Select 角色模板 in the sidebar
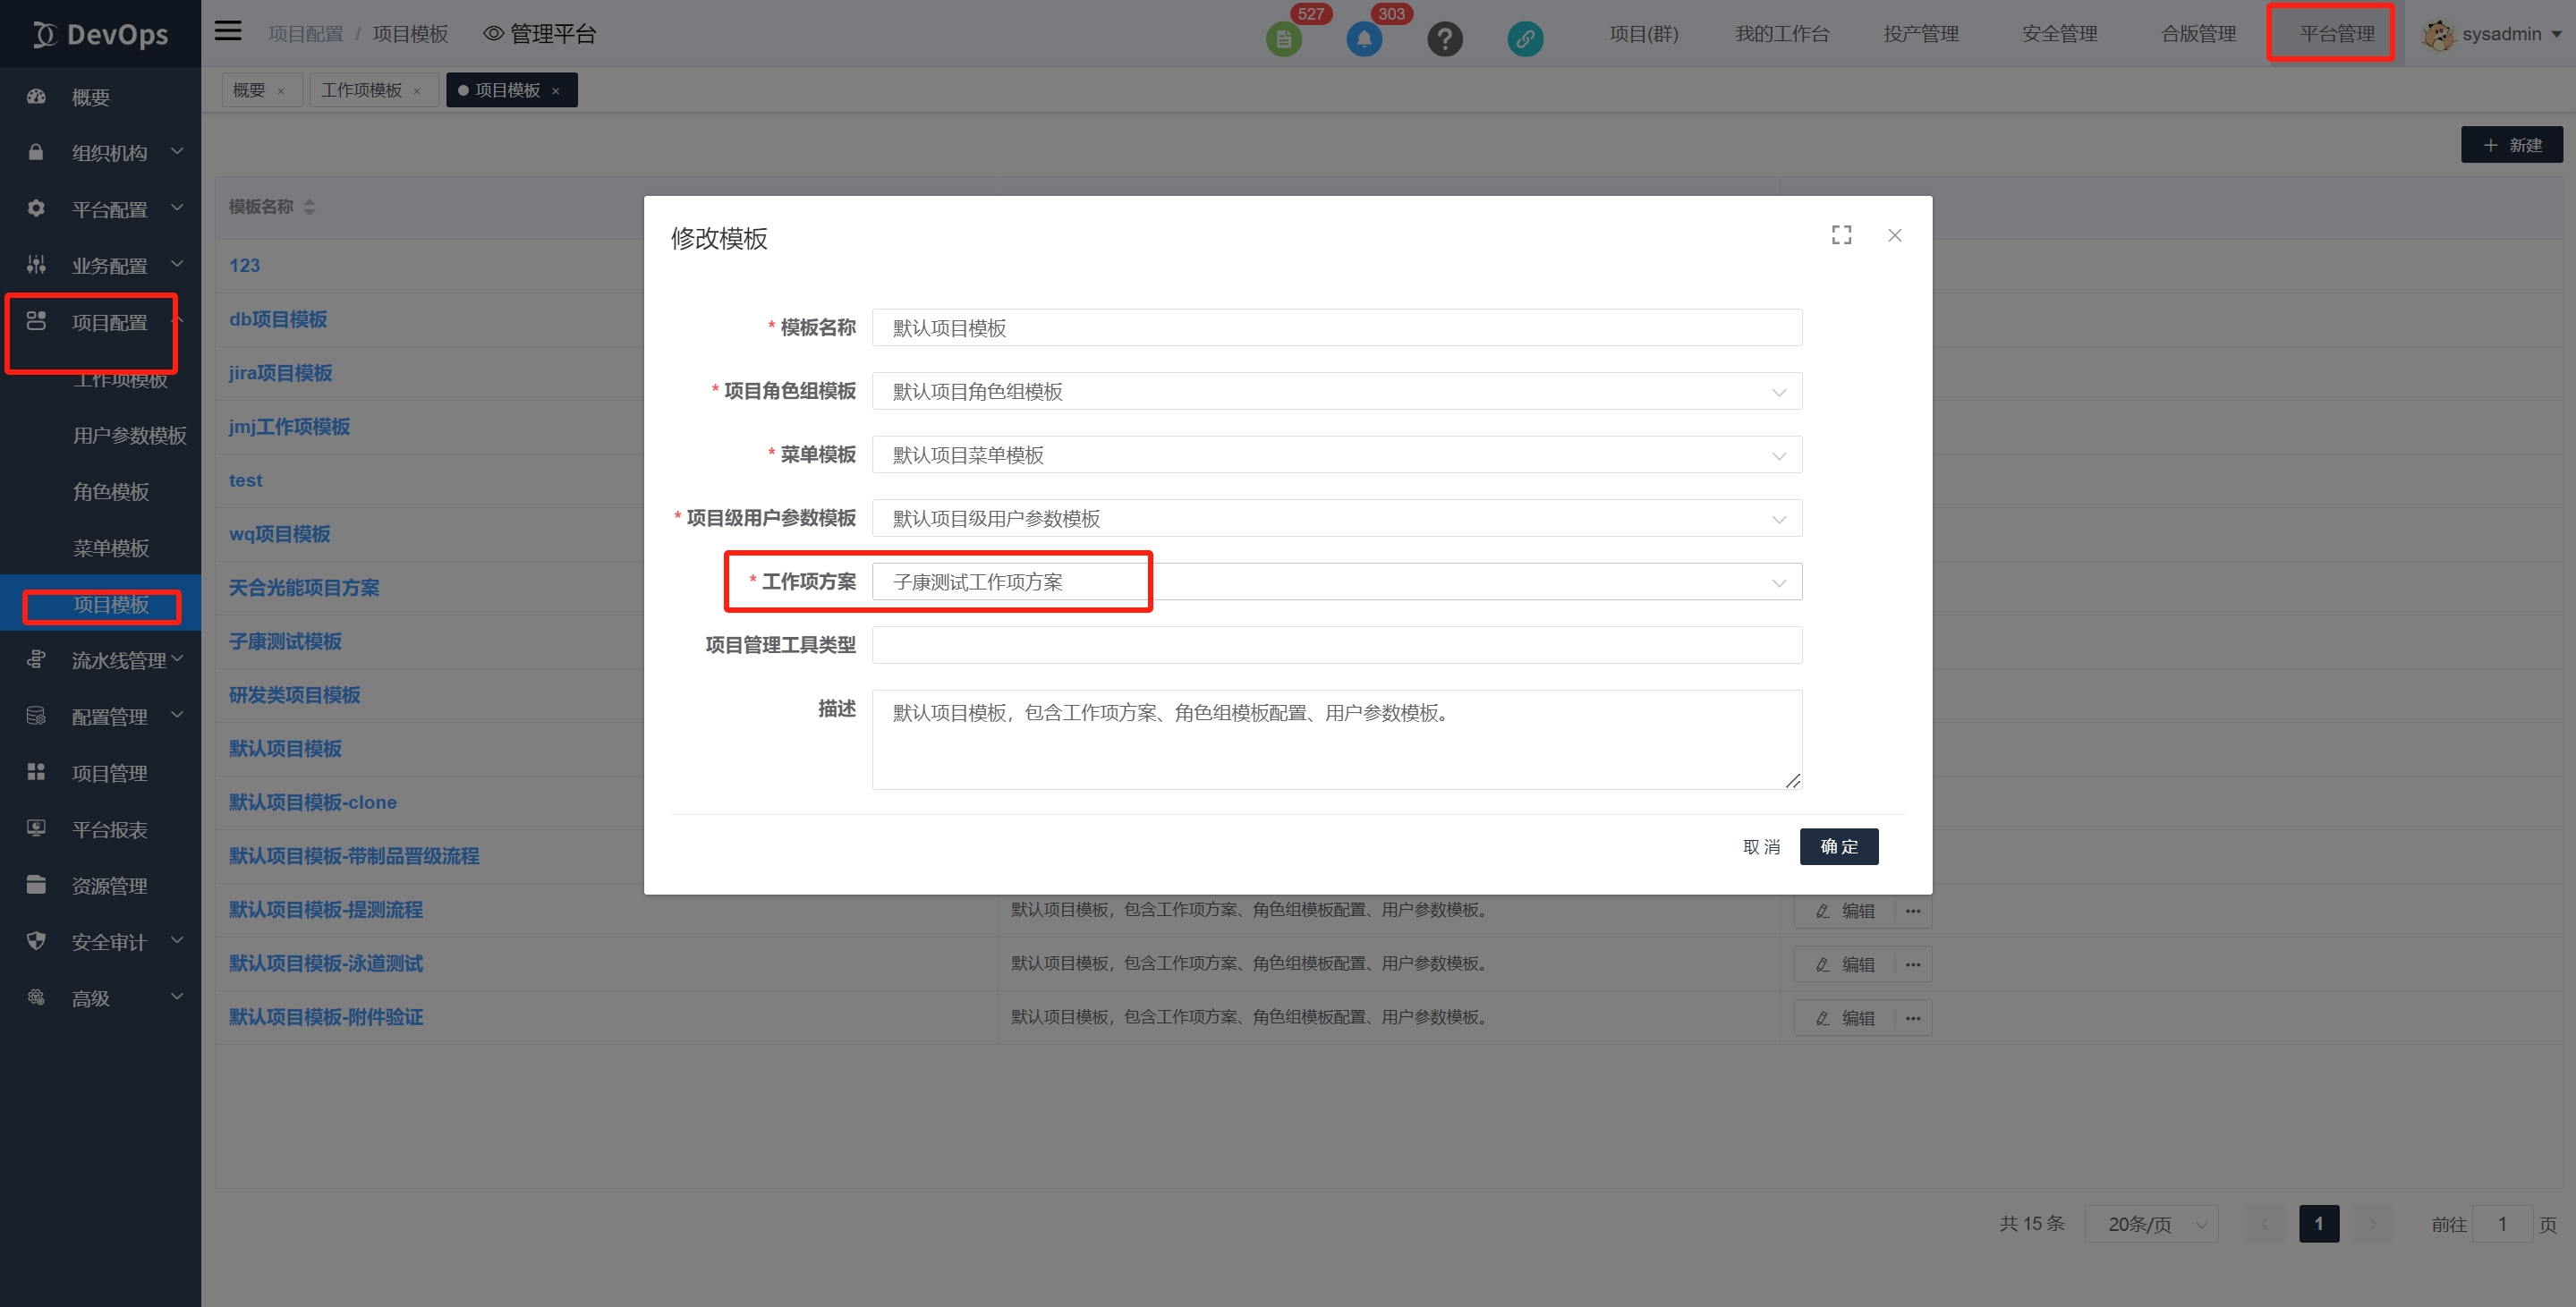 point(111,491)
